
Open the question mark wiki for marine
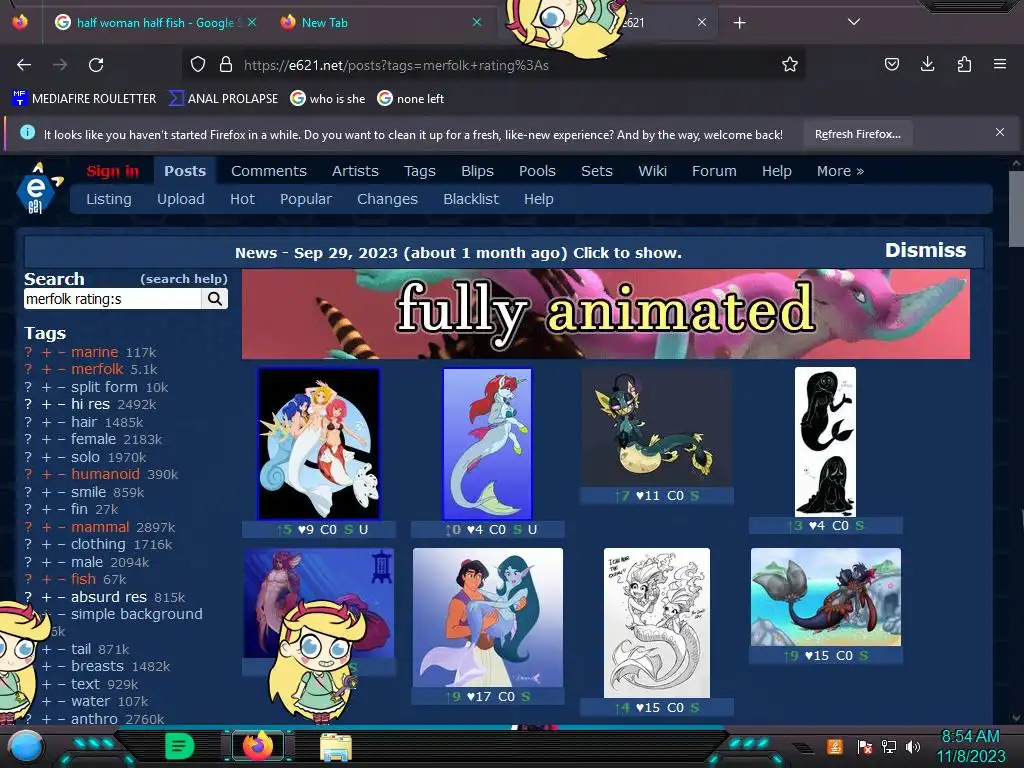point(28,352)
